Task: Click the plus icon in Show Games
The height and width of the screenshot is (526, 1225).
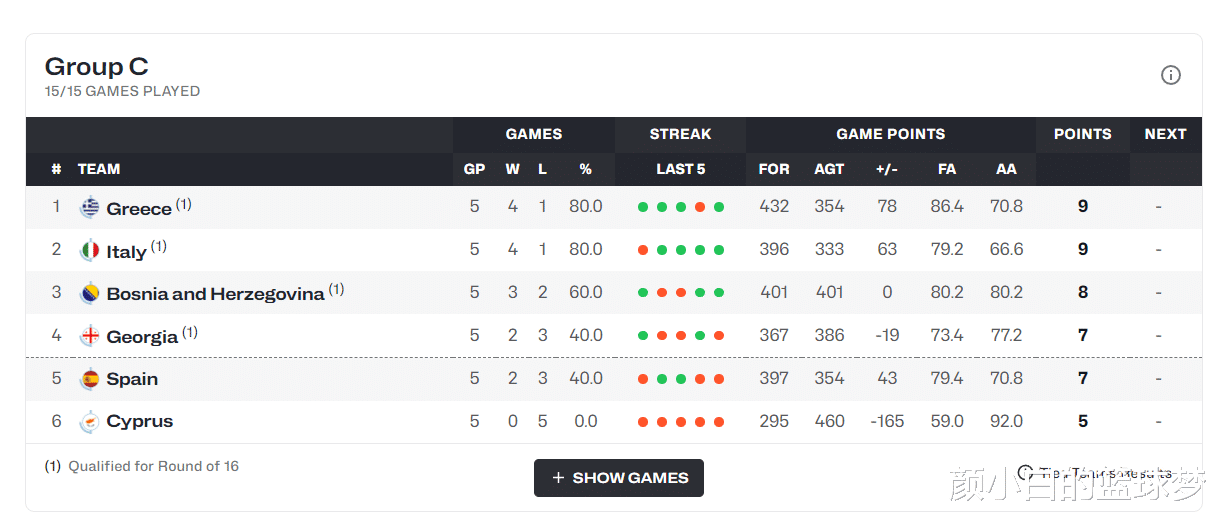Action: coord(558,478)
